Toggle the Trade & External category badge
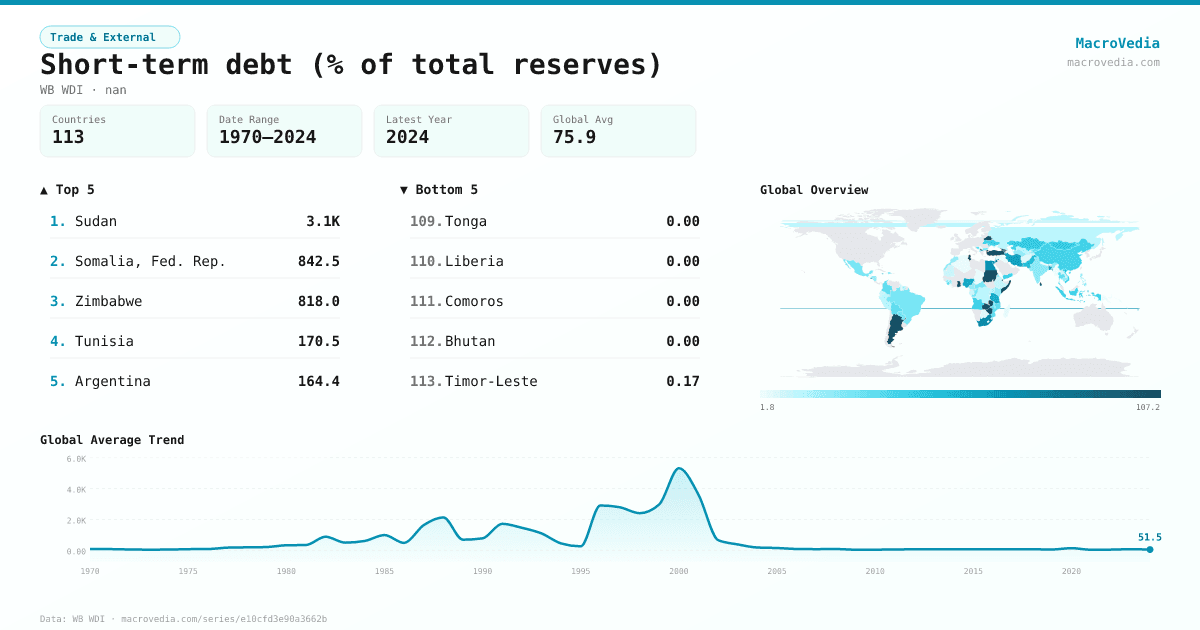1200x630 pixels. pos(110,36)
